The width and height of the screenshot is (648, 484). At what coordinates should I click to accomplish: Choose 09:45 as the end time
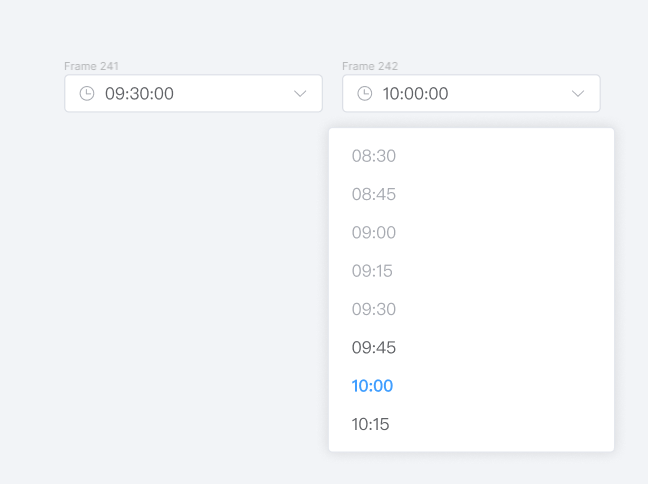click(x=373, y=348)
